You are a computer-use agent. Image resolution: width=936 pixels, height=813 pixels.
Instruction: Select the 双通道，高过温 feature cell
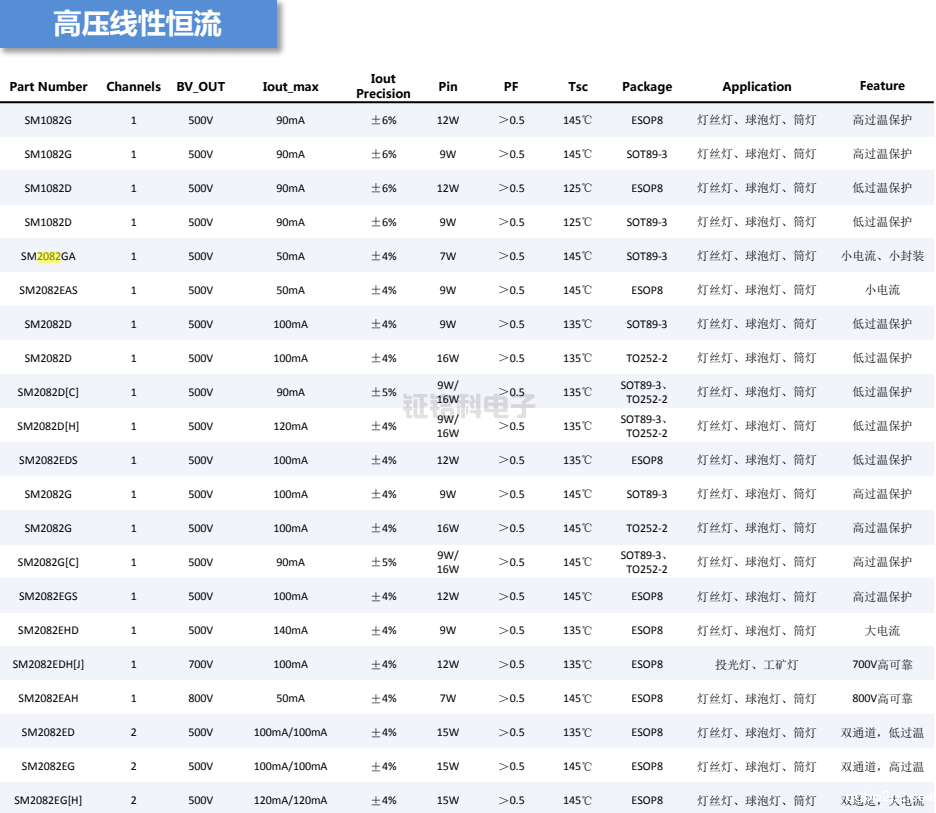(881, 766)
